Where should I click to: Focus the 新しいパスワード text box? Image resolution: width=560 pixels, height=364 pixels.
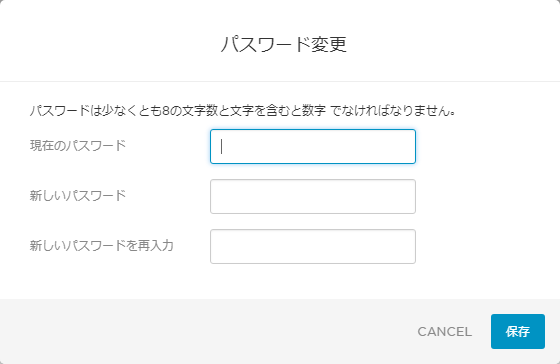tap(313, 196)
